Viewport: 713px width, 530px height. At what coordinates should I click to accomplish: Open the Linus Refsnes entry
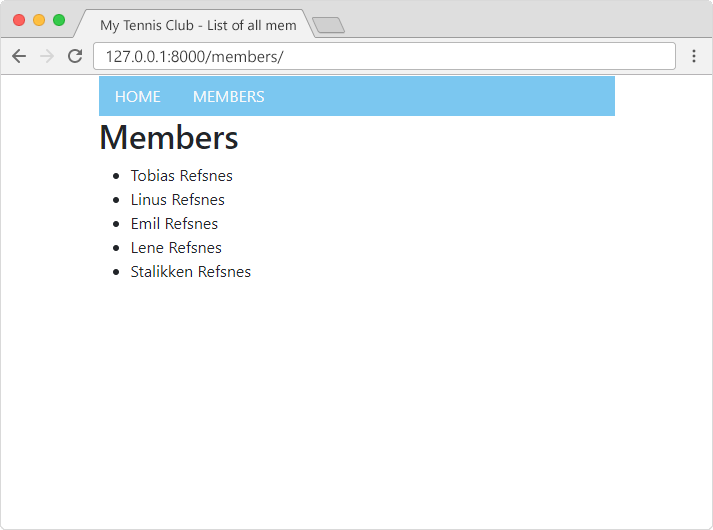click(x=177, y=200)
